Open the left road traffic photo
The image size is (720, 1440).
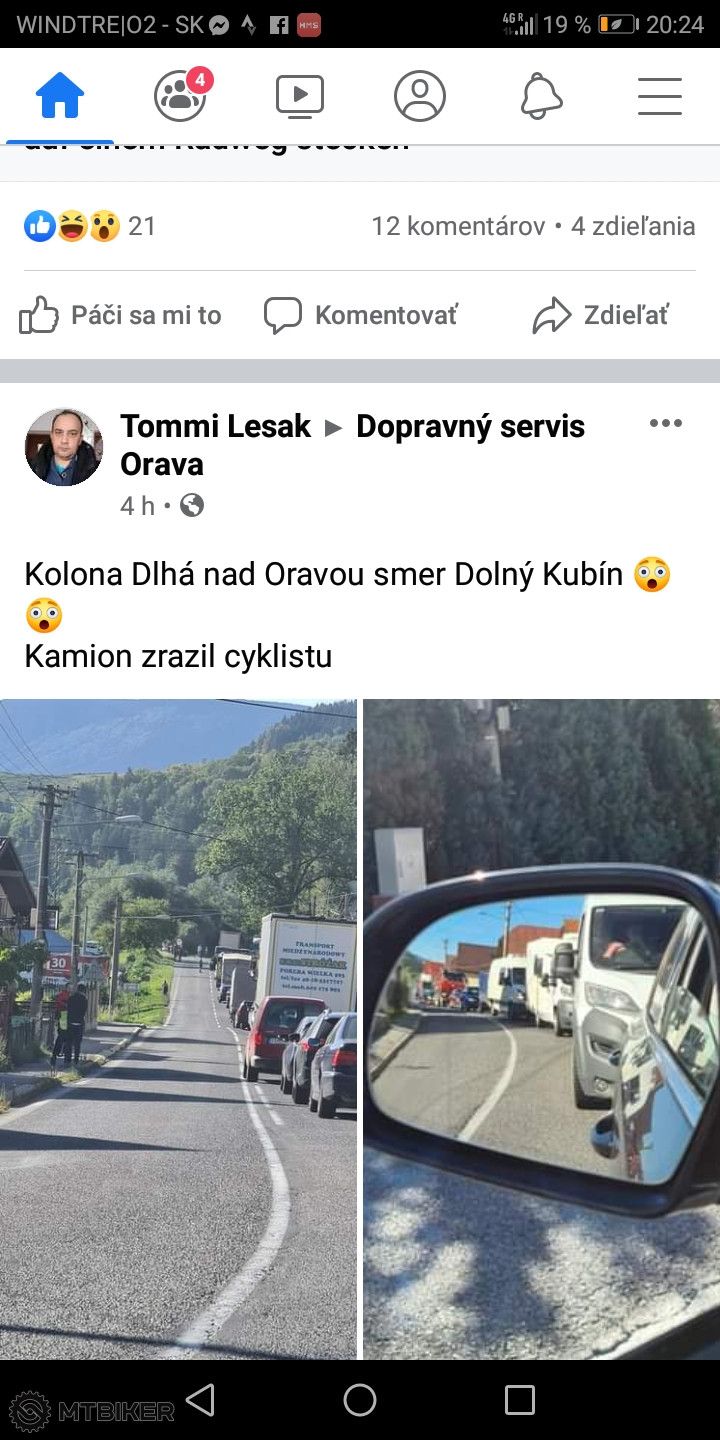tap(178, 1029)
